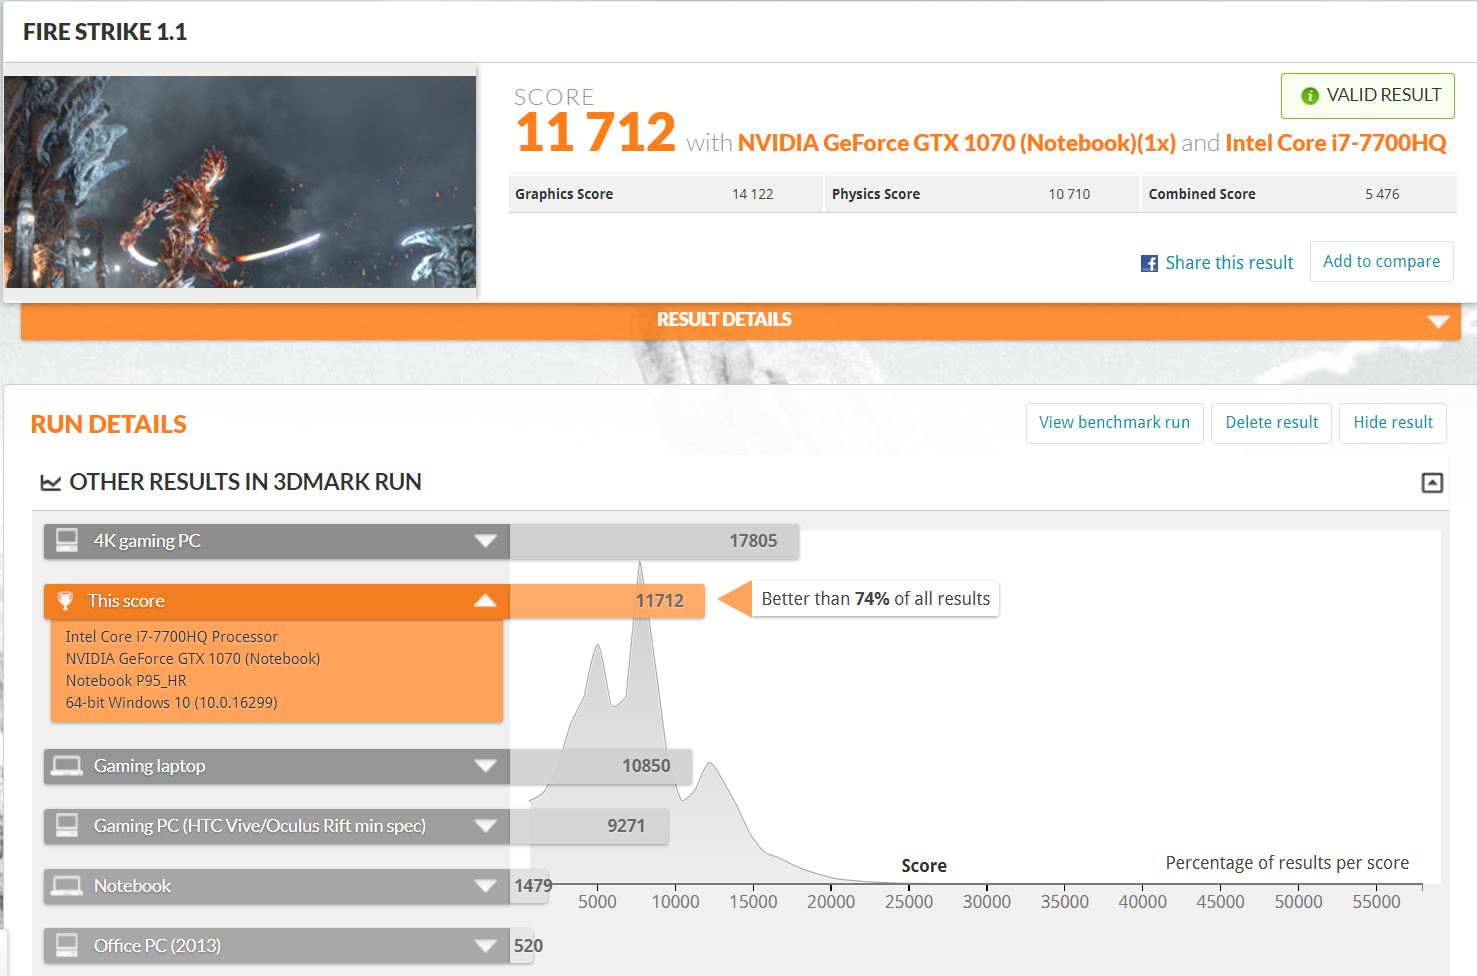Click the 17805 score bar value

(x=753, y=541)
